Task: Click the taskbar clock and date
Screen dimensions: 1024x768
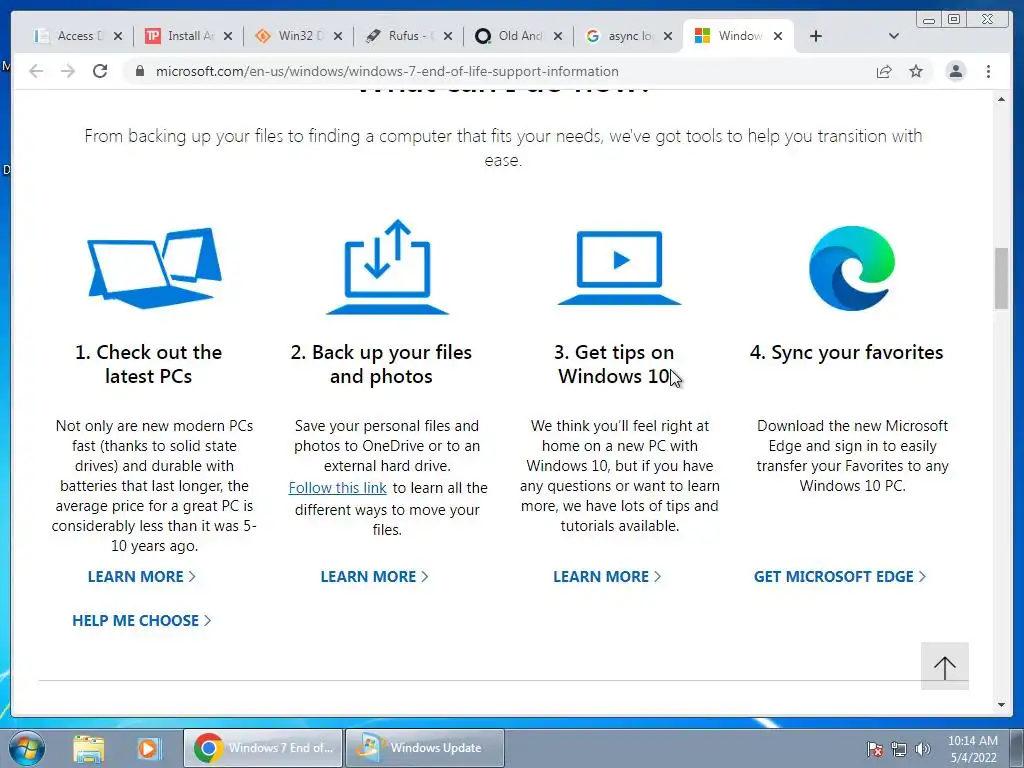Action: pos(972,749)
